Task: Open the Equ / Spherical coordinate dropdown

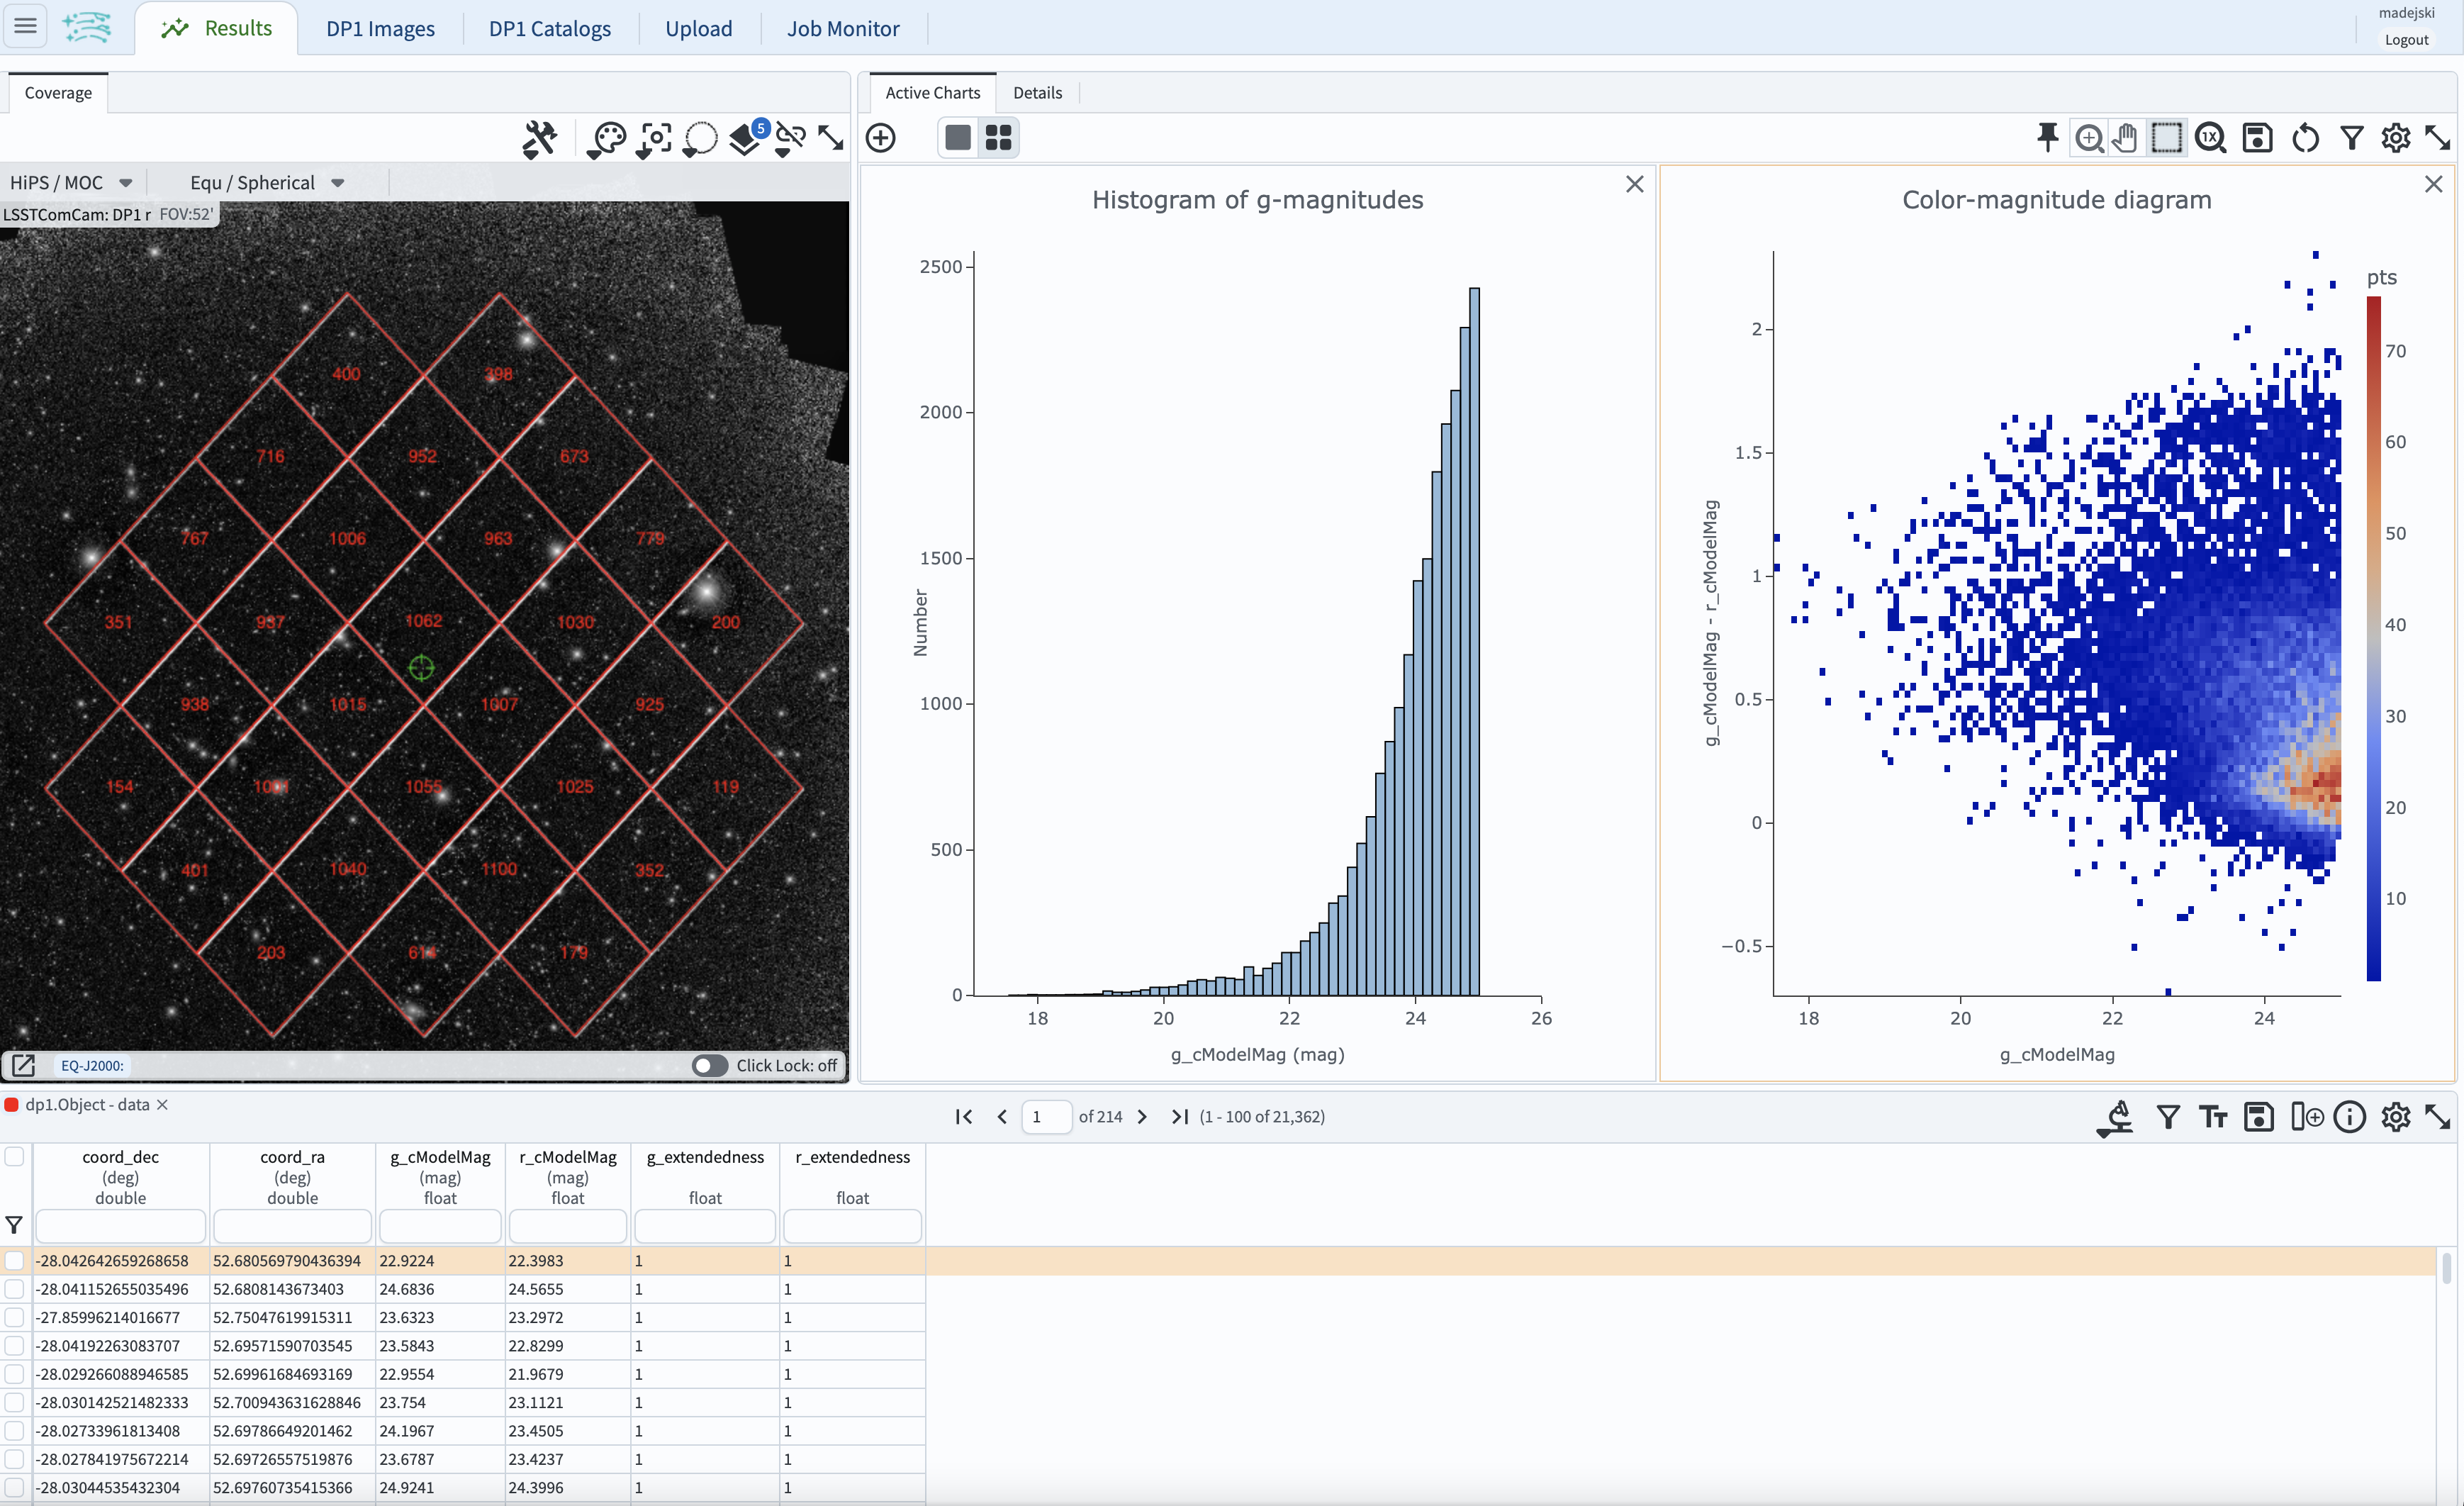Action: [x=265, y=182]
